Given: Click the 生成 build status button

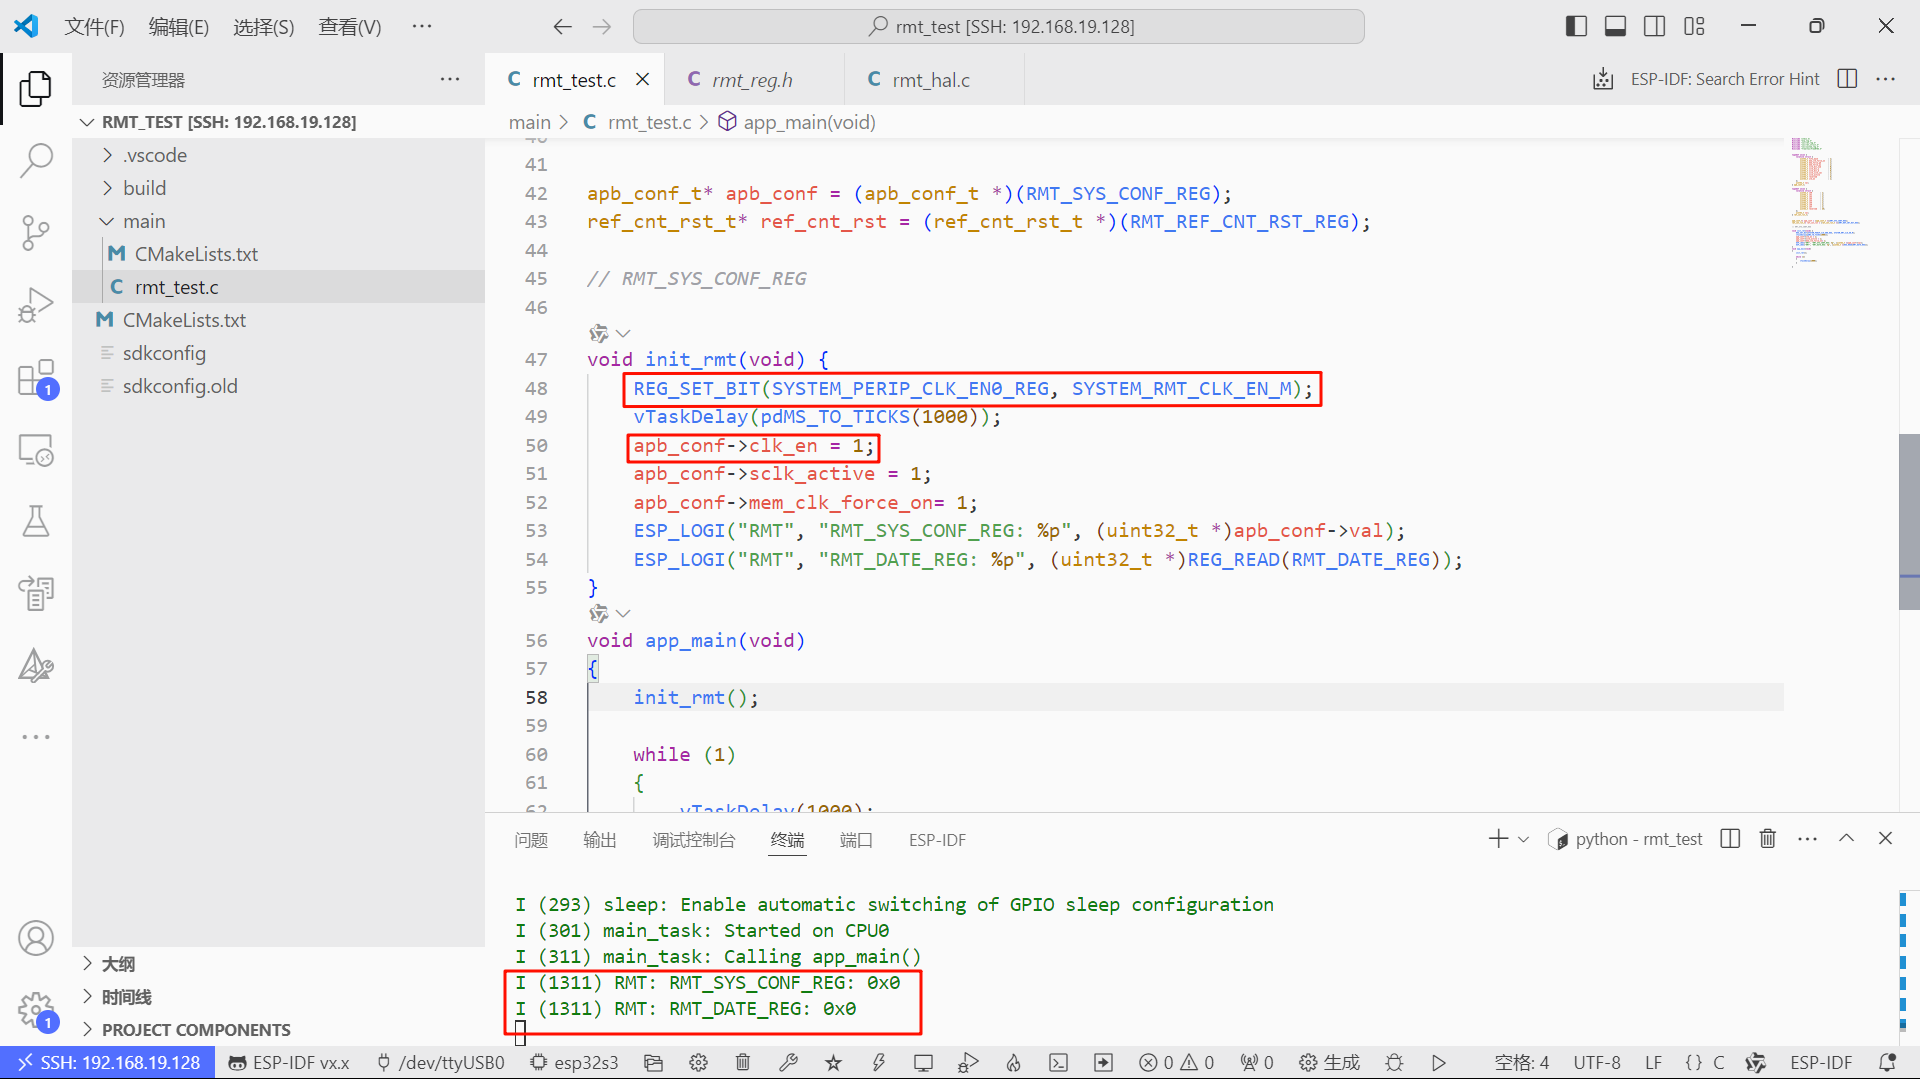Looking at the screenshot, I should [x=1329, y=1062].
